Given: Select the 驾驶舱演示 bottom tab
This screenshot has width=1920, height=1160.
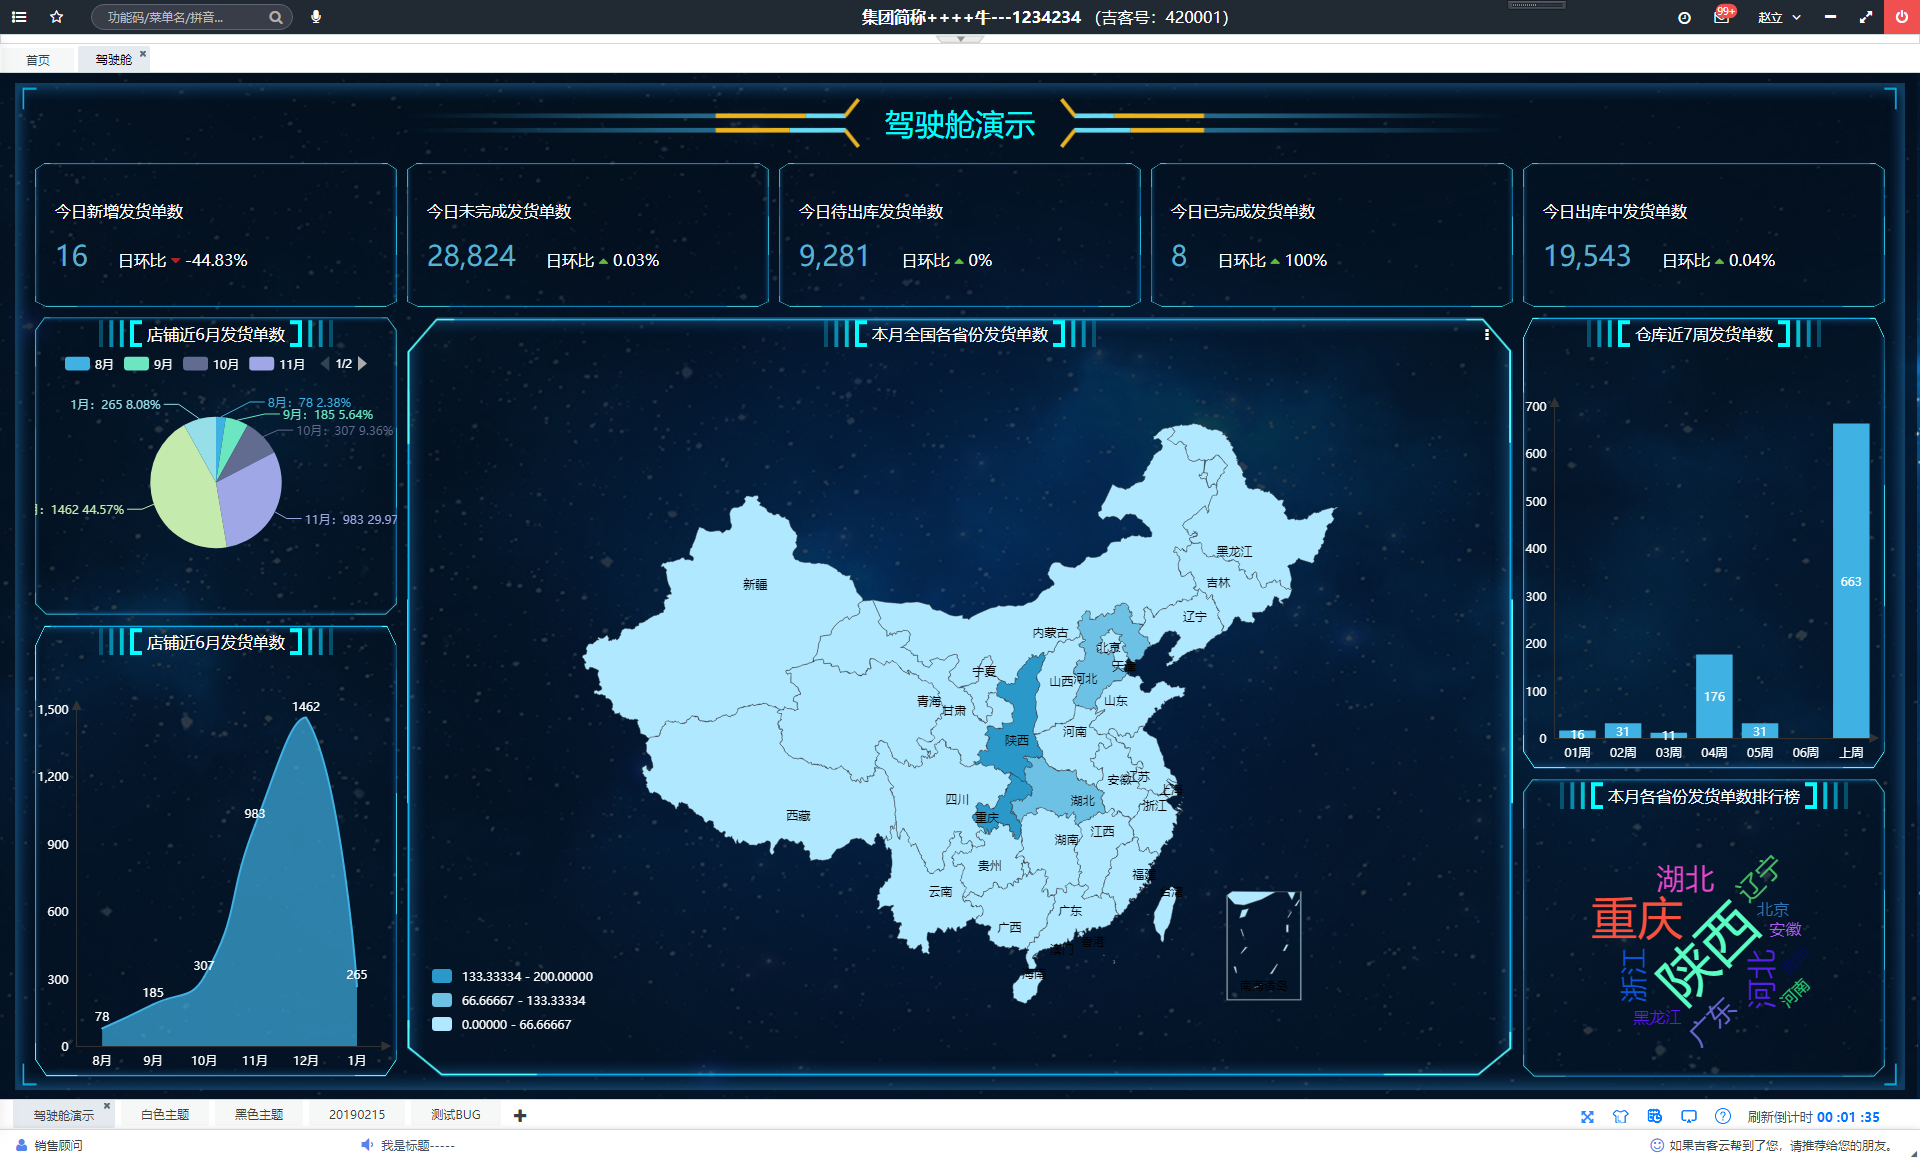Looking at the screenshot, I should 64,1115.
